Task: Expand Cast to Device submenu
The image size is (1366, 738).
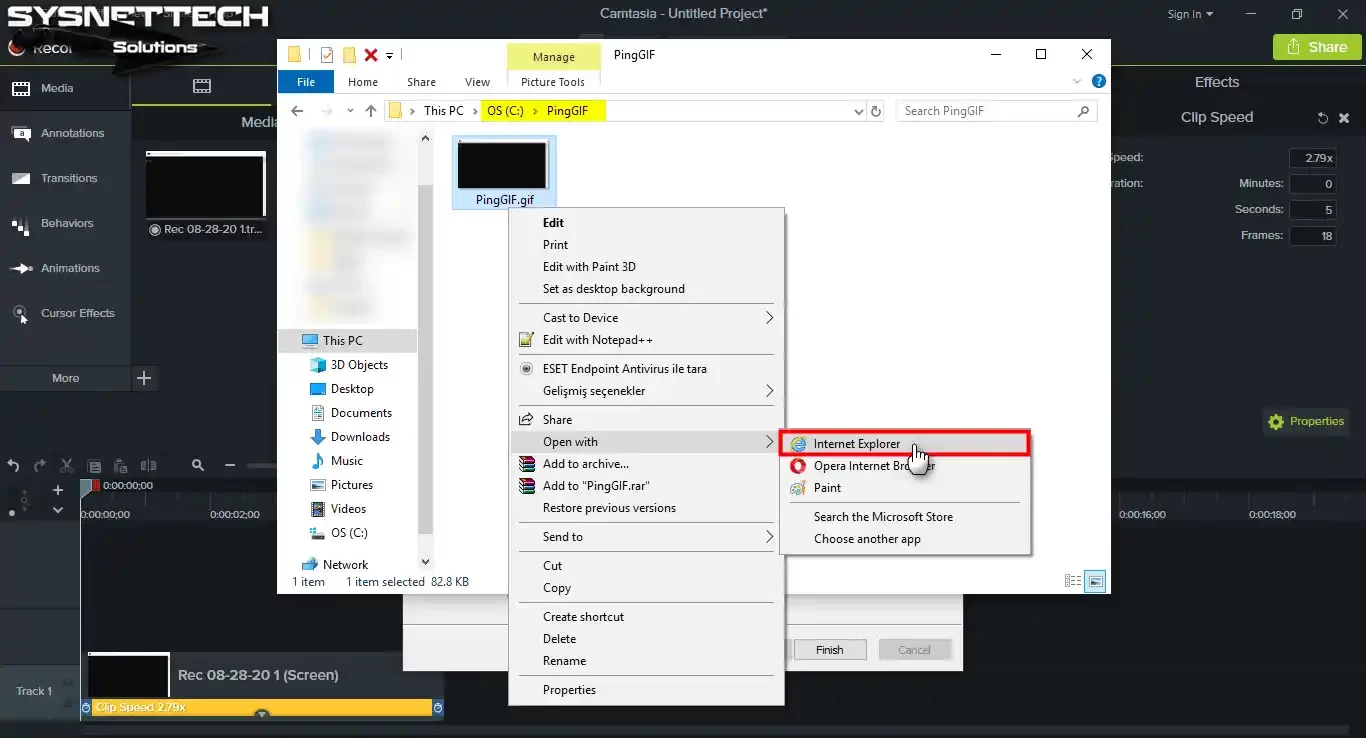Action: (646, 318)
